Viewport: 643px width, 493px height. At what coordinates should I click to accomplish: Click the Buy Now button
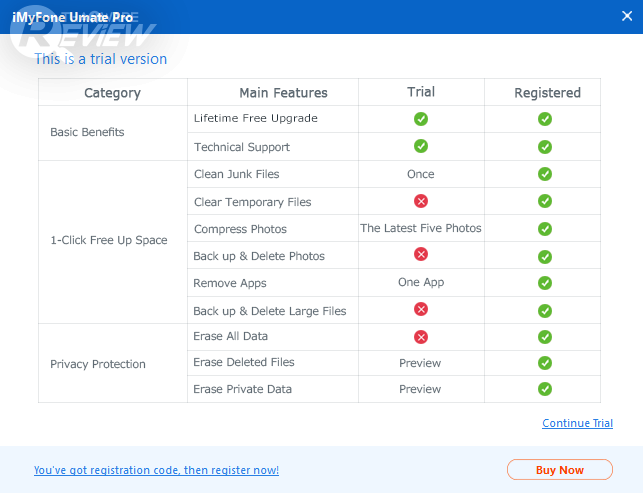559,470
